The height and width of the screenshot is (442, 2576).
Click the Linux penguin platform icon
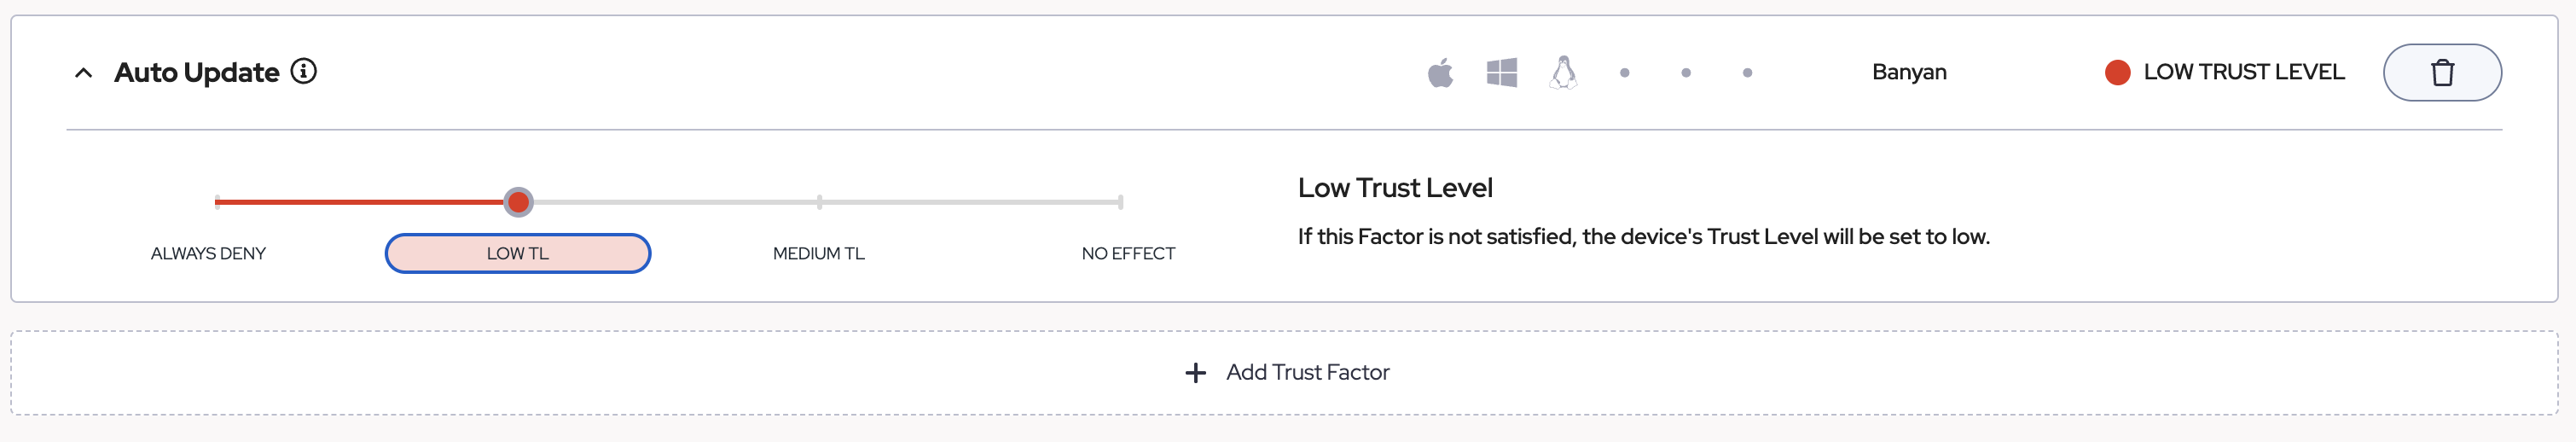coord(1563,73)
